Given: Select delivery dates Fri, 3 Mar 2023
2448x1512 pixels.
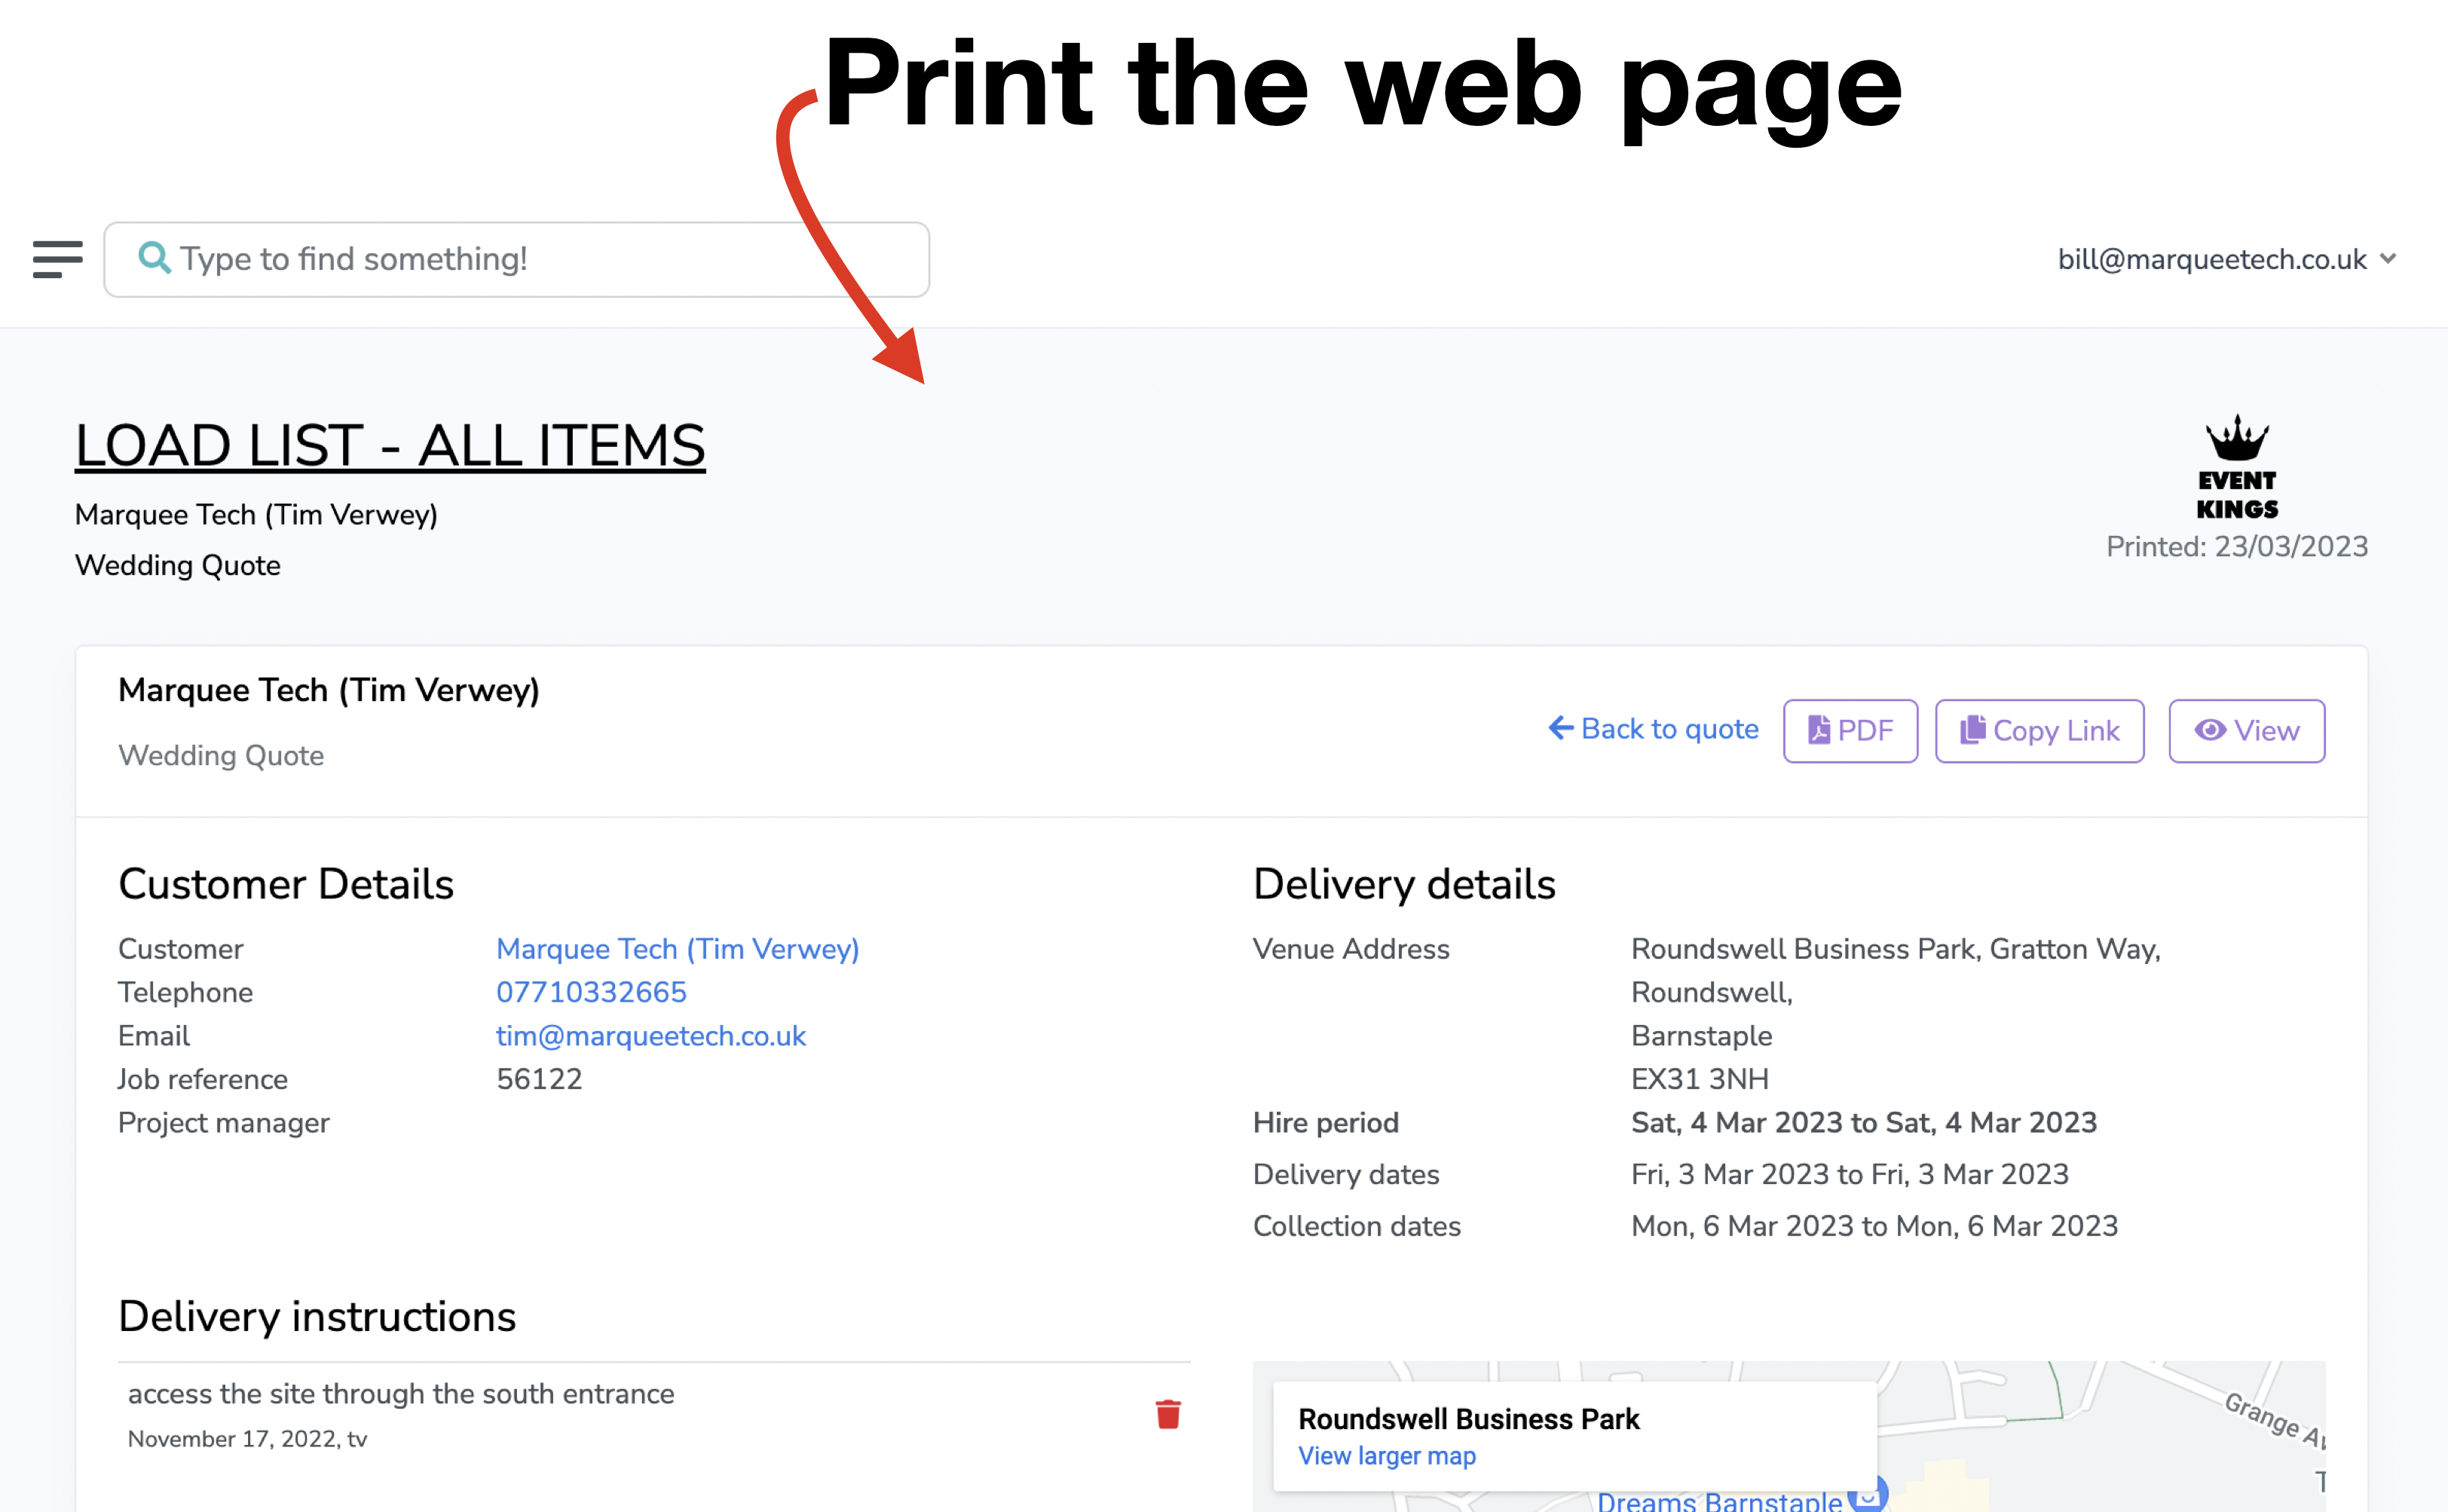Looking at the screenshot, I should click(1849, 1174).
